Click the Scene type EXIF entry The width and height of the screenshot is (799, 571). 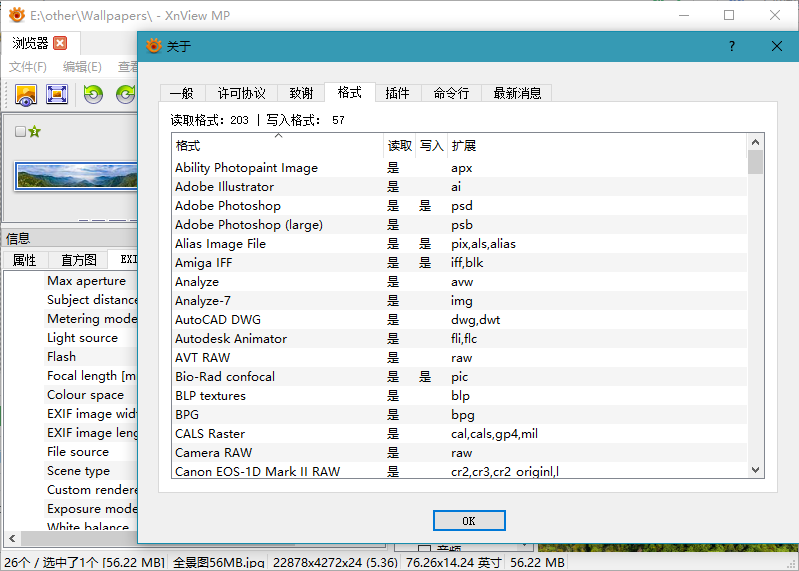pyautogui.click(x=78, y=471)
